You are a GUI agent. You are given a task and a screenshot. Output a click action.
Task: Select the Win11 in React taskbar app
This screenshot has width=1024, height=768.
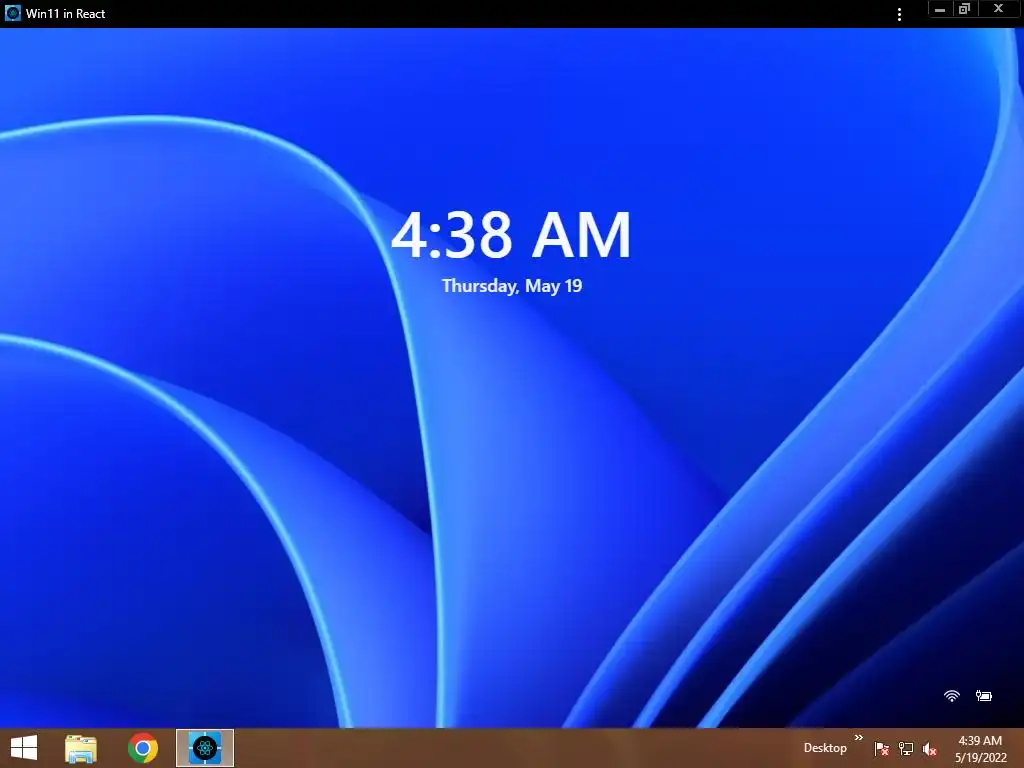point(205,748)
